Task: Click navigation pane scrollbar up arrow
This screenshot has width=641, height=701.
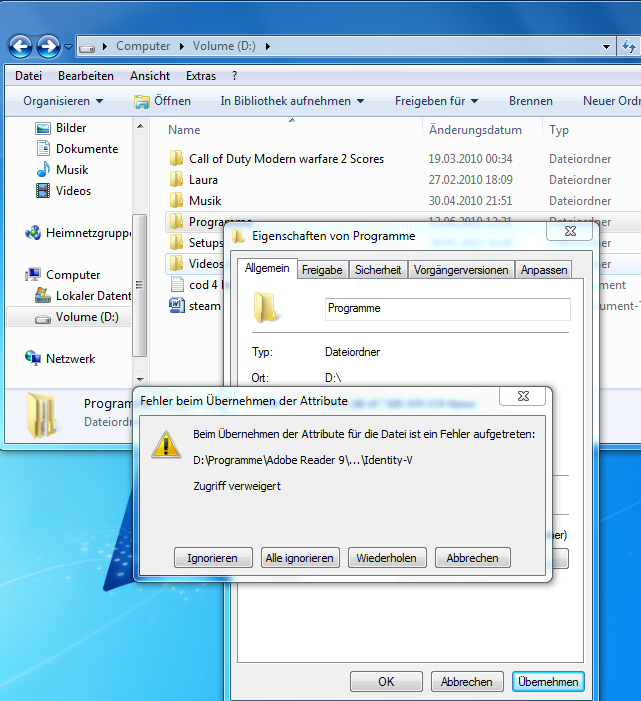Action: pyautogui.click(x=140, y=127)
